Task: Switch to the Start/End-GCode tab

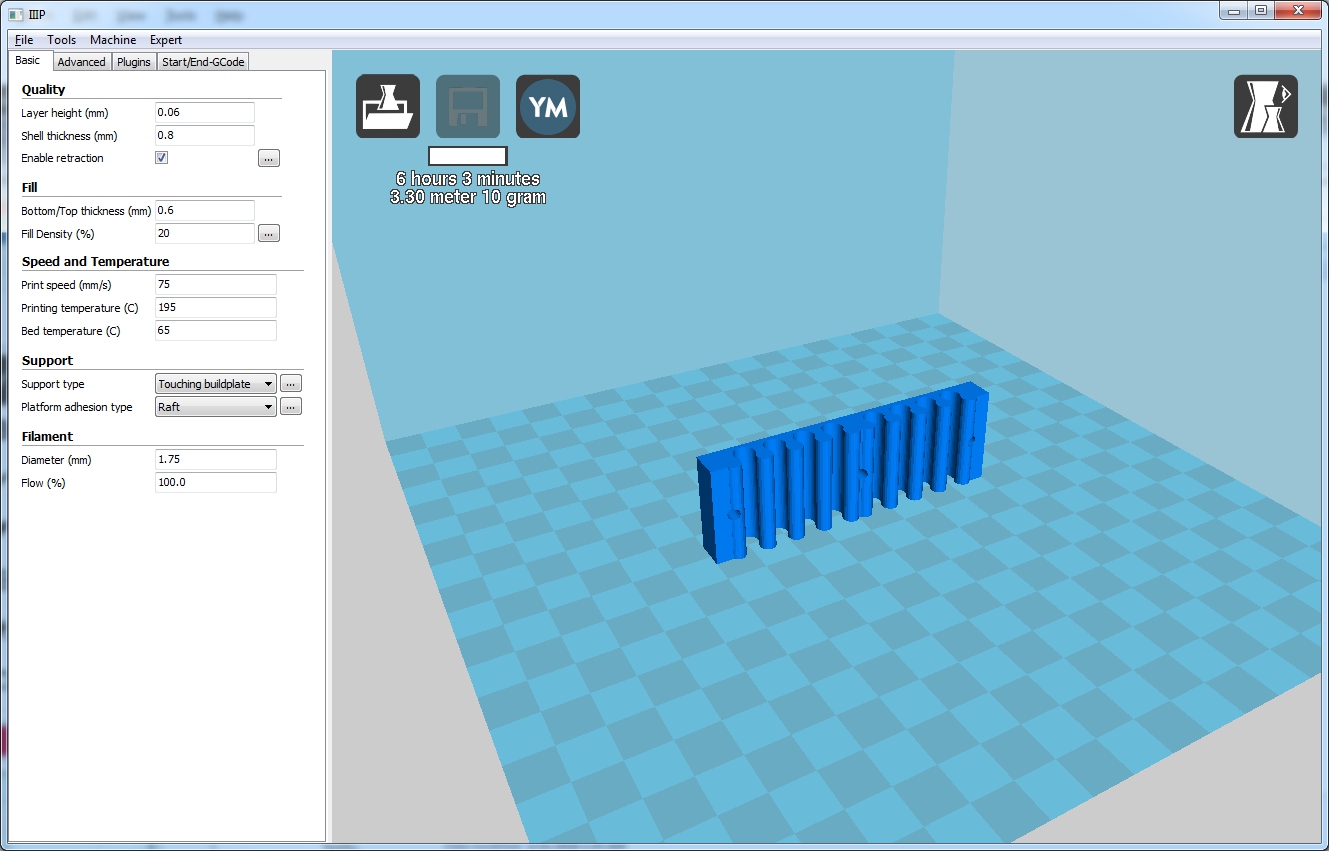Action: click(x=203, y=62)
